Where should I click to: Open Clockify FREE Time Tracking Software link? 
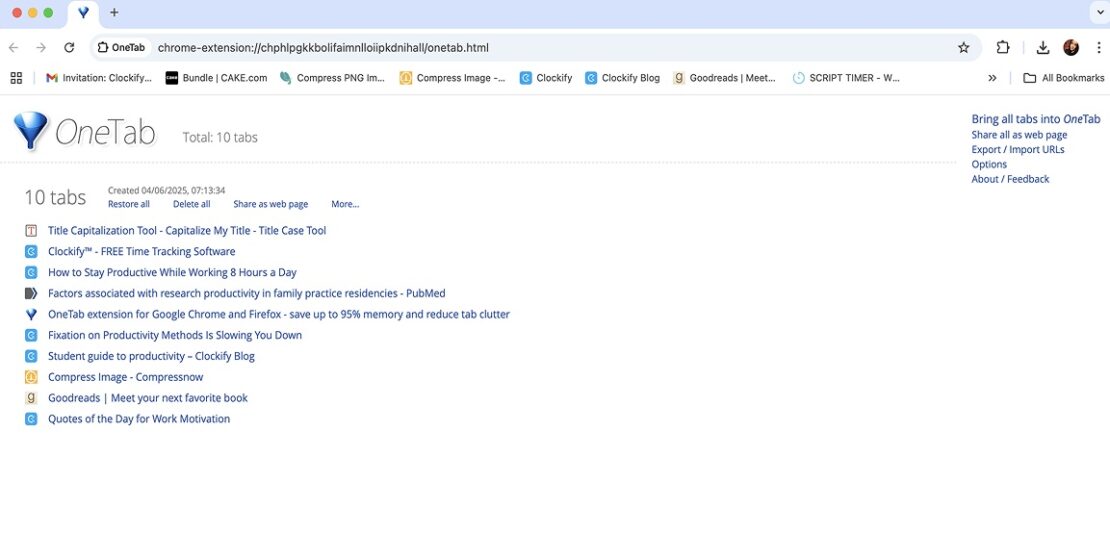[x=142, y=251]
